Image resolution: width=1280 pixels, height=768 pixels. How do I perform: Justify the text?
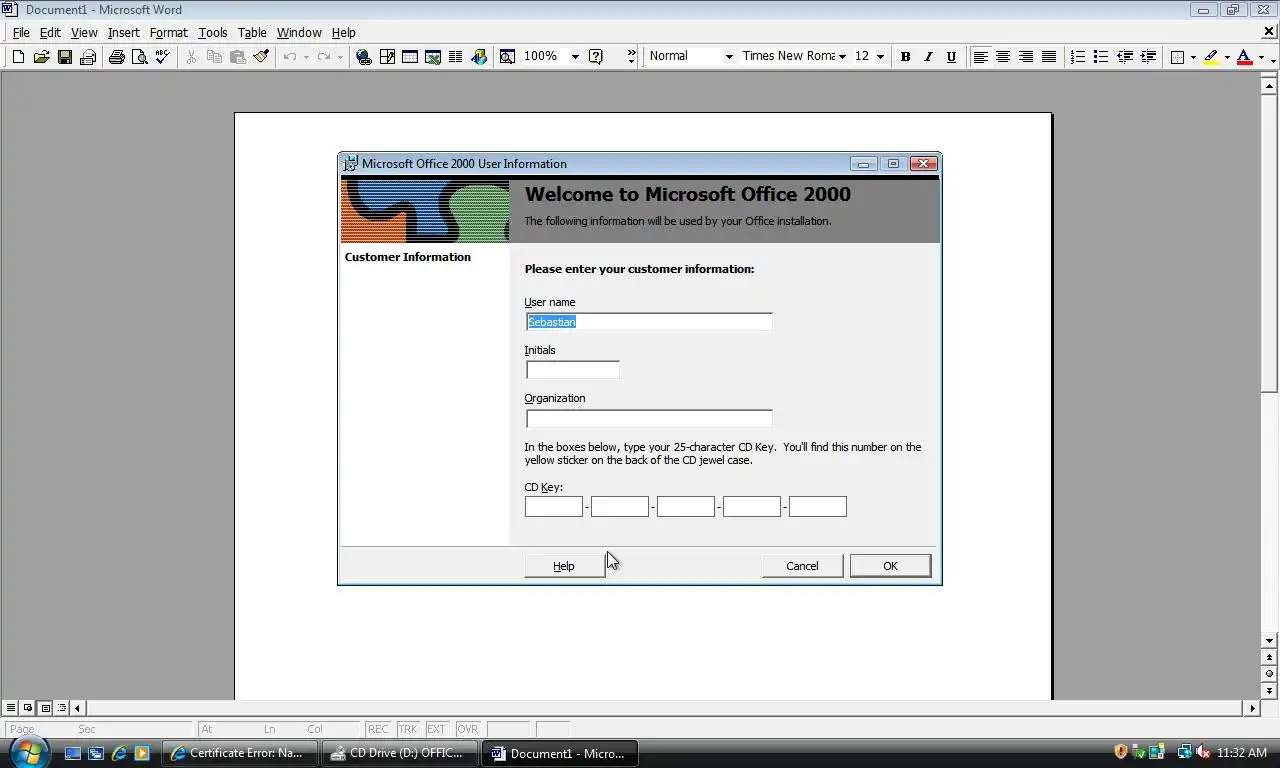(1049, 57)
